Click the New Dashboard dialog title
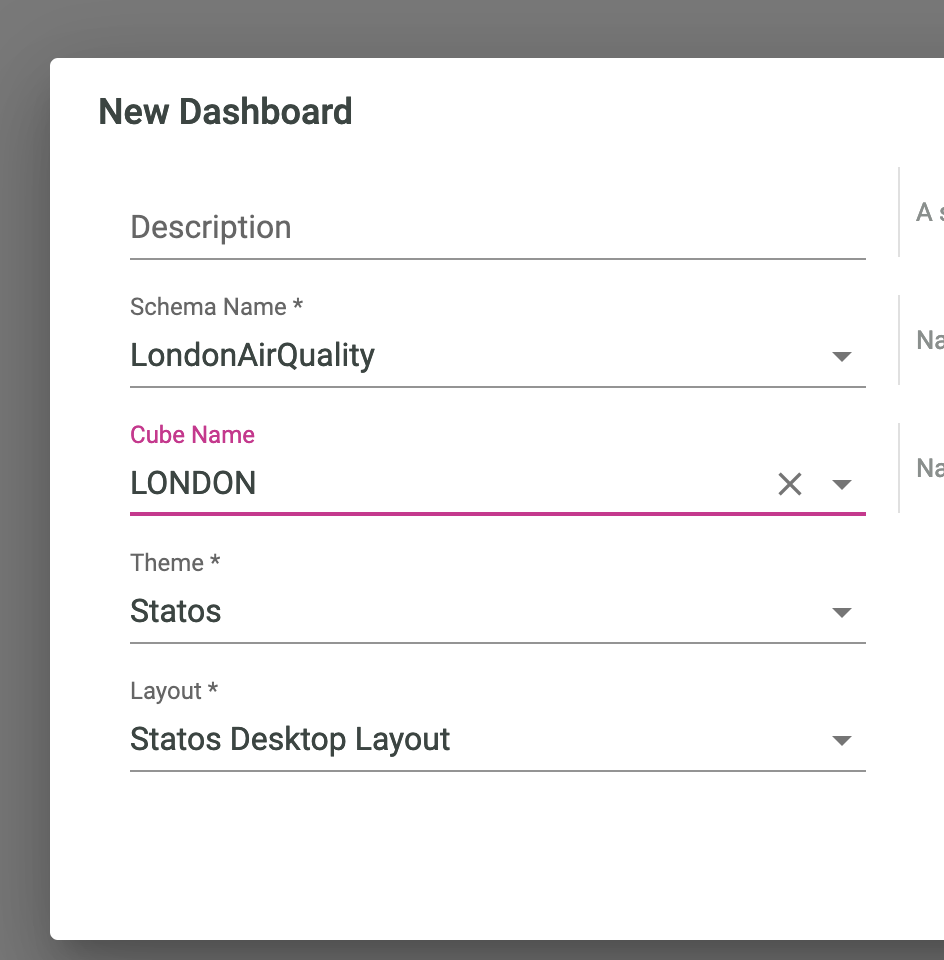Viewport: 944px width, 960px height. coord(225,111)
